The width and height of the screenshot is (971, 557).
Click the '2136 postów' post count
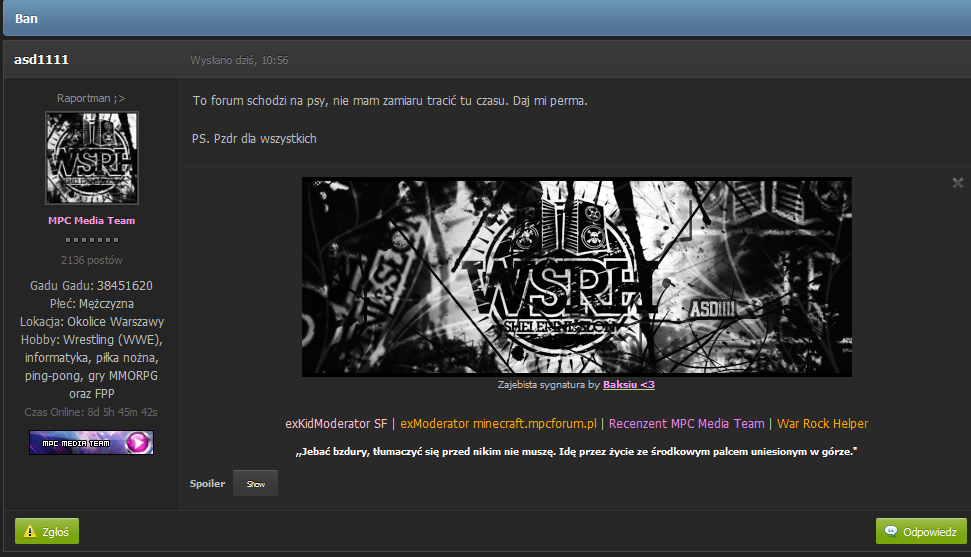[x=92, y=260]
